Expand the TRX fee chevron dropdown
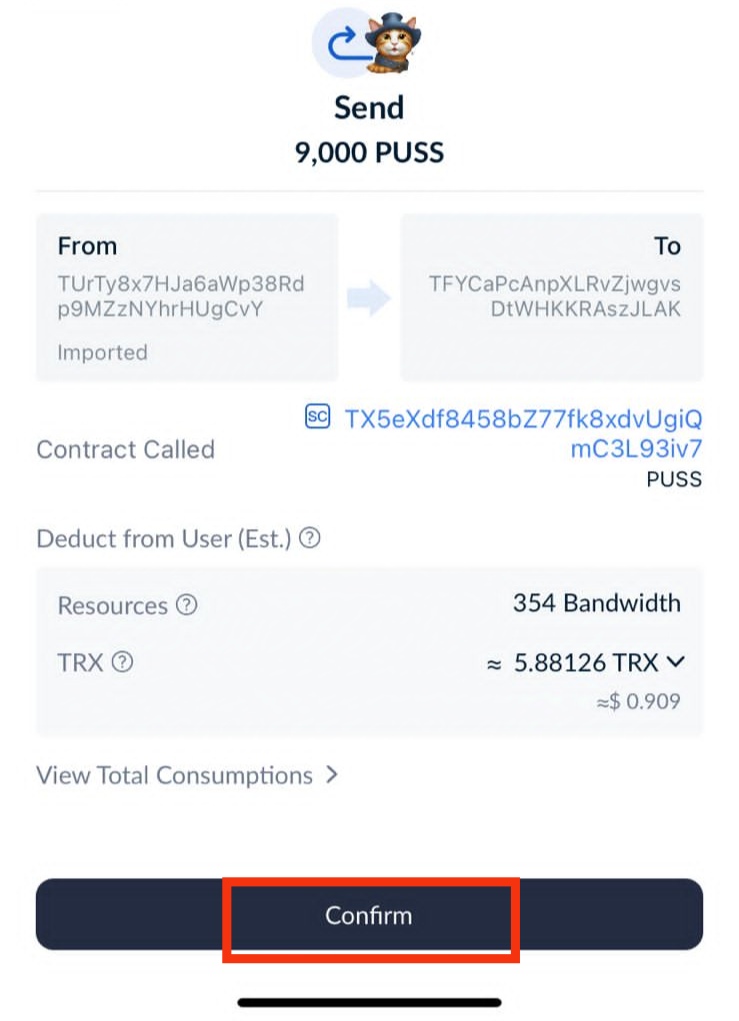 (x=675, y=661)
